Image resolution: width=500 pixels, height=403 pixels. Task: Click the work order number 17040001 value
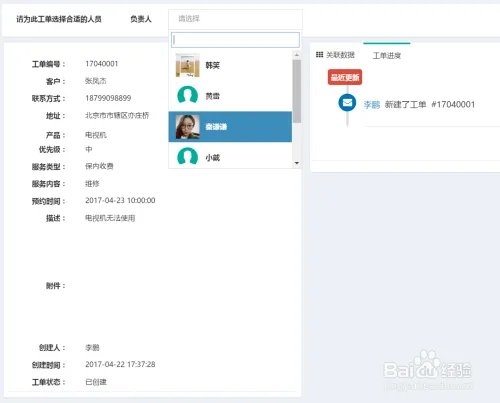101,64
